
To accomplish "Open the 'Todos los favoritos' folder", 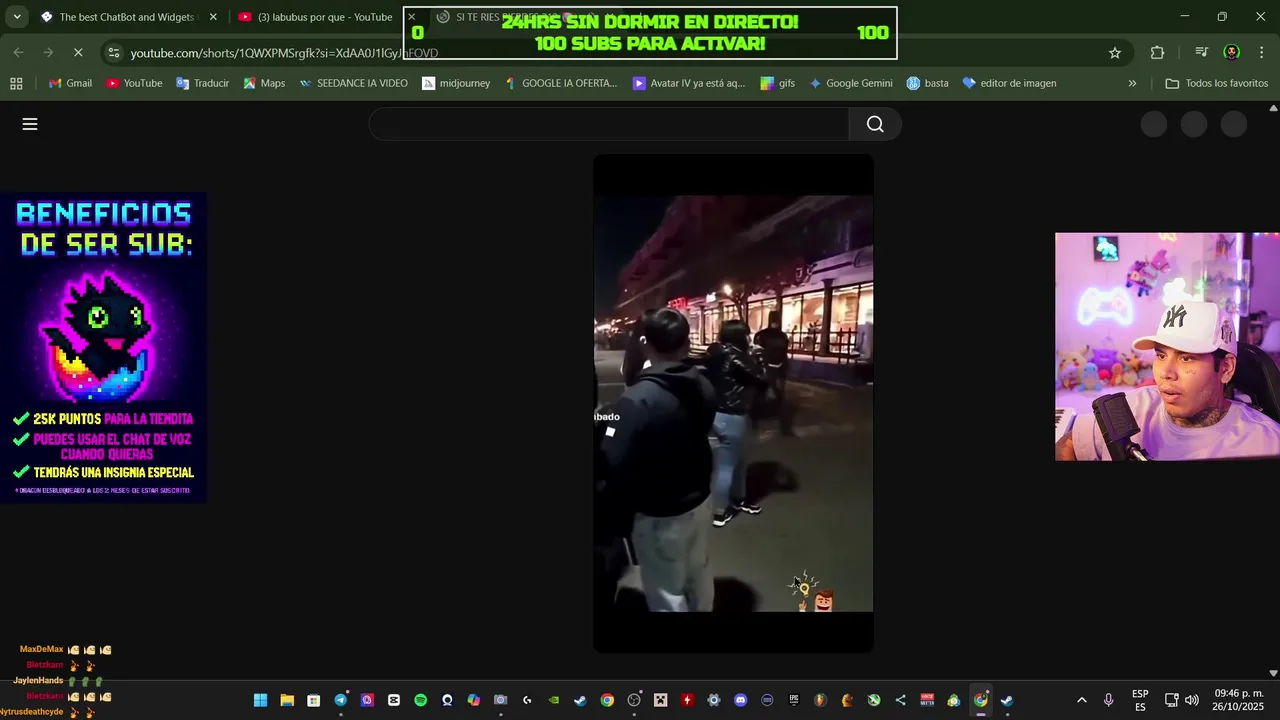I will [1216, 83].
